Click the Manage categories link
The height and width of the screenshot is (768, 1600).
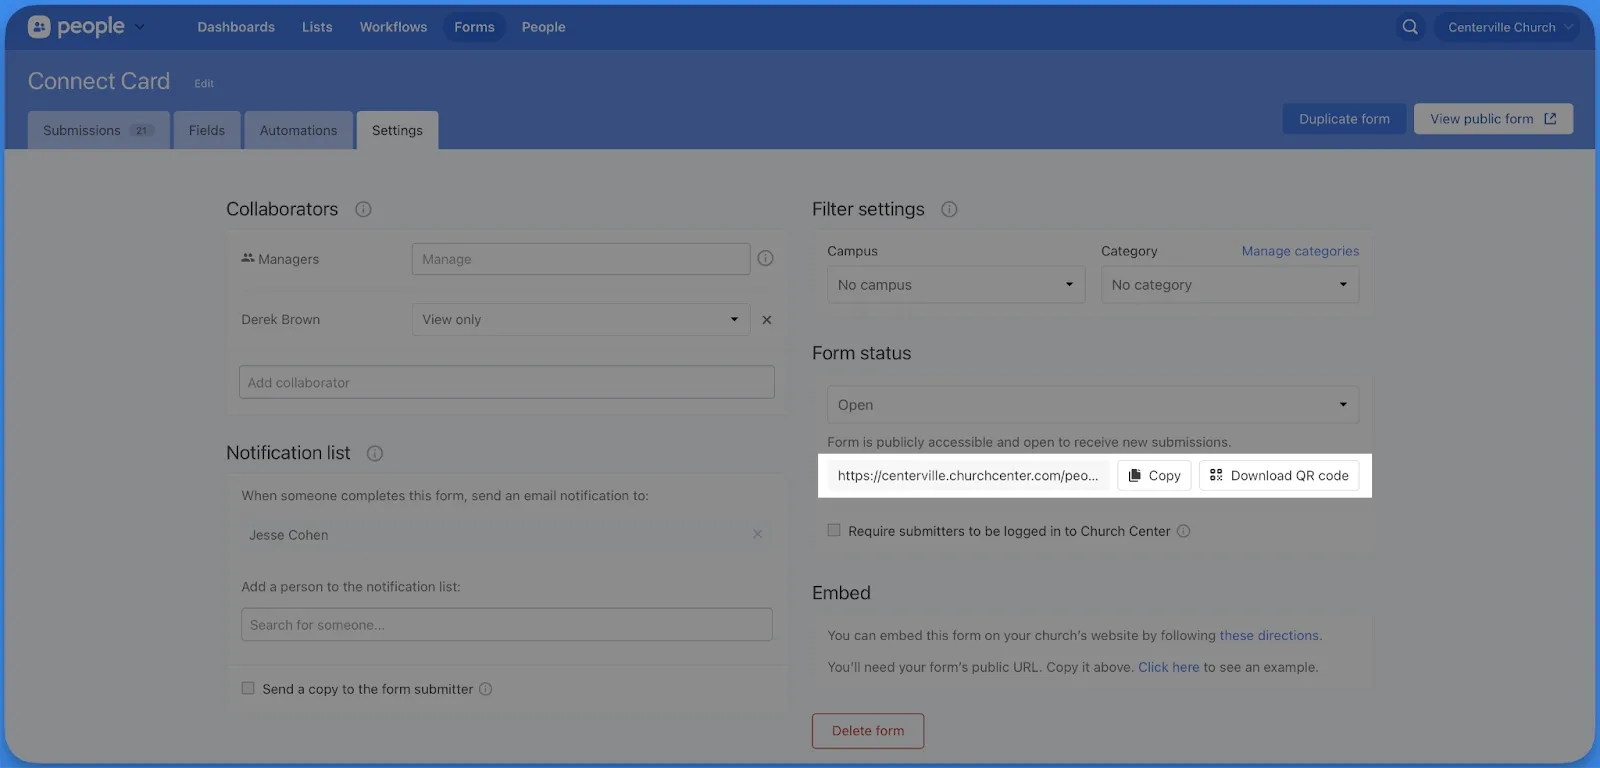click(1300, 251)
